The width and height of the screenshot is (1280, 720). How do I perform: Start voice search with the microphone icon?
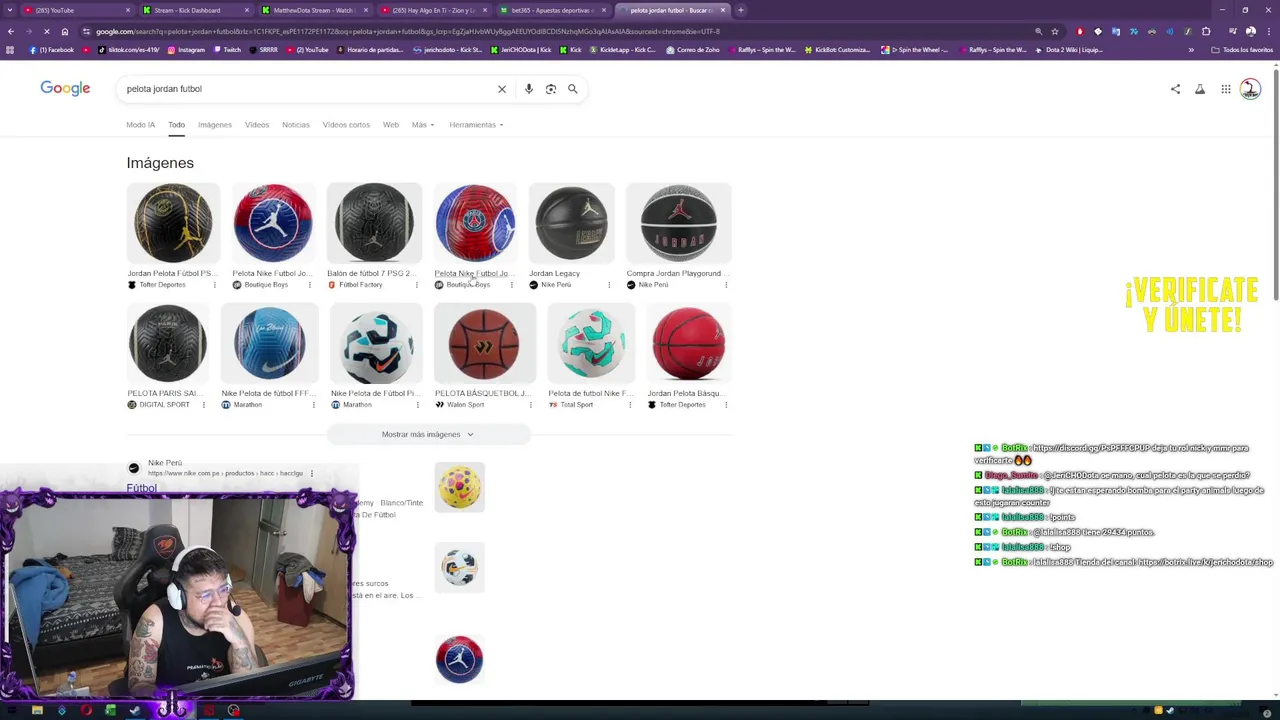click(x=528, y=89)
